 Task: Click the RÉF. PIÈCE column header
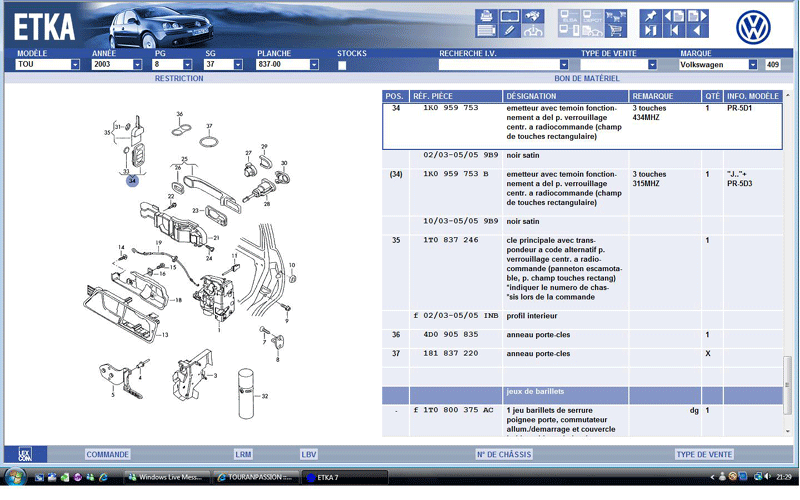(x=456, y=96)
